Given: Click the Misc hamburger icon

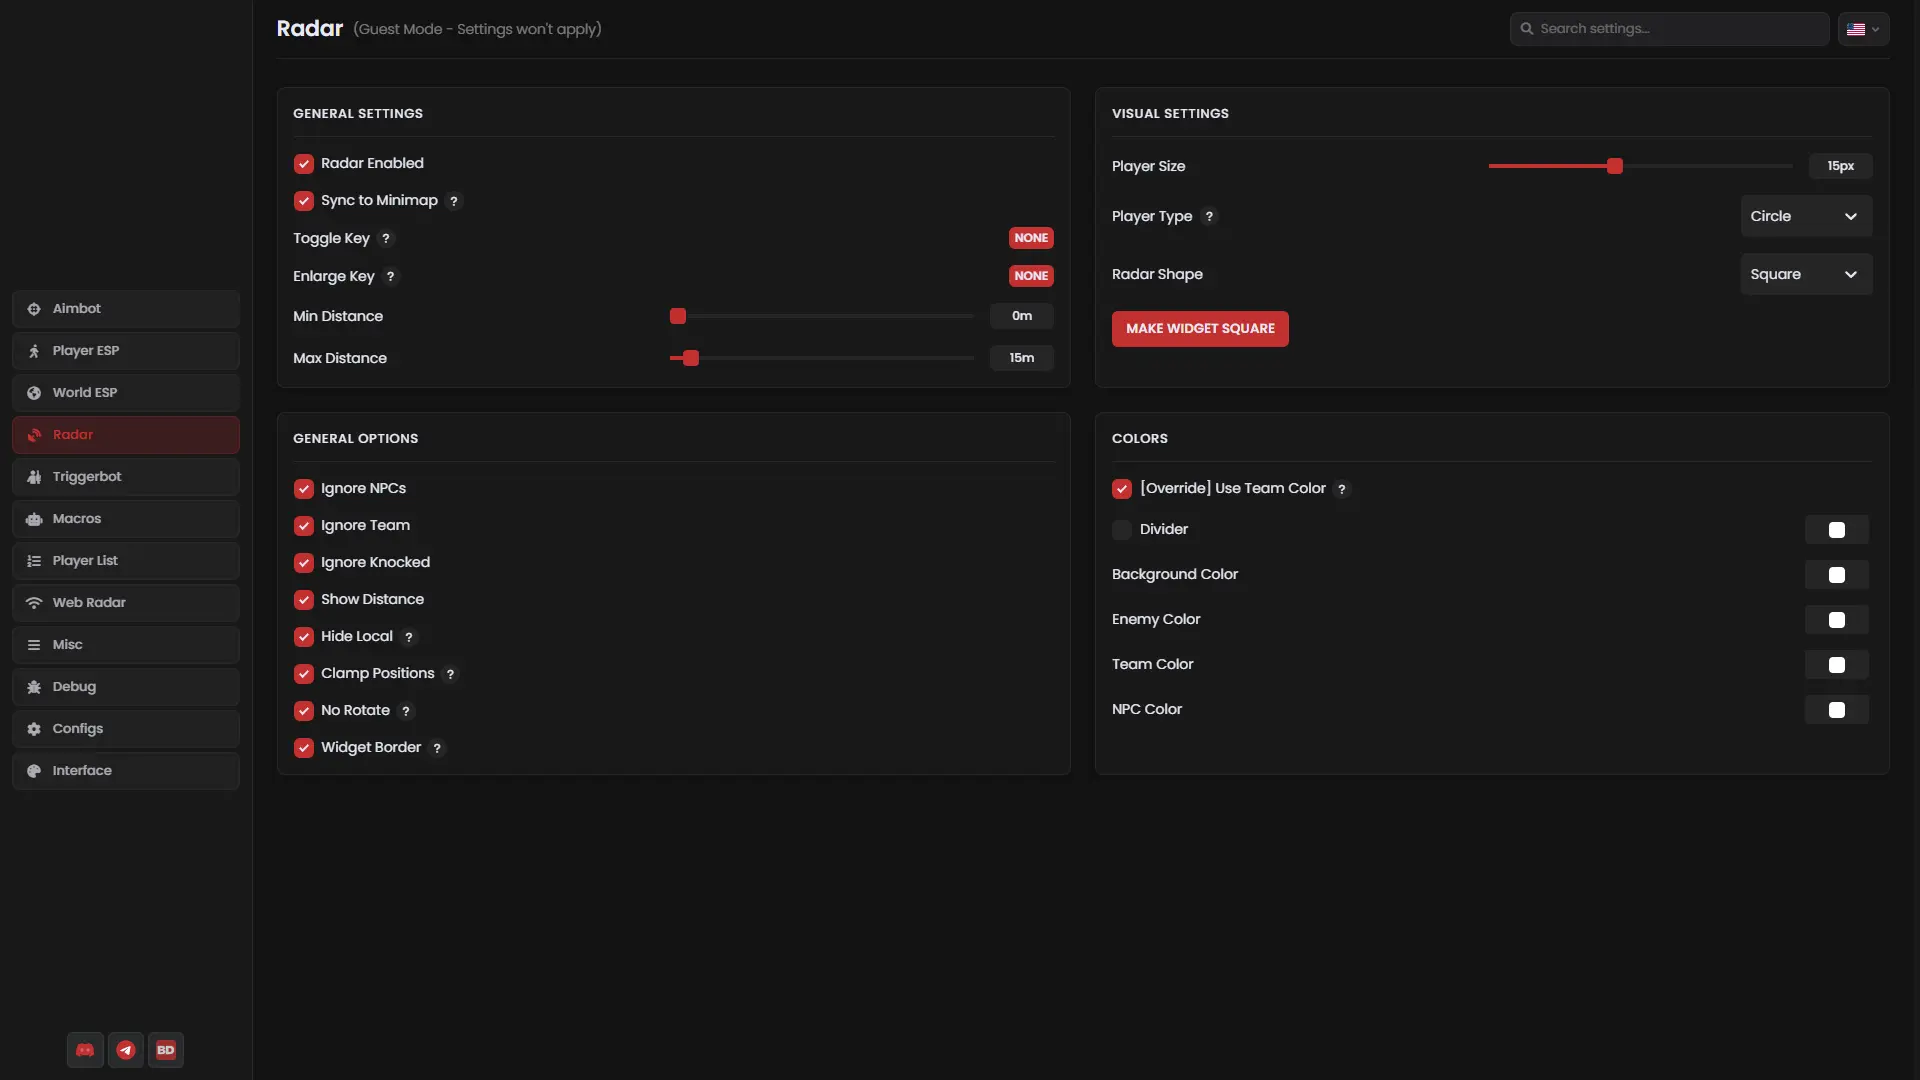Looking at the screenshot, I should pyautogui.click(x=34, y=645).
